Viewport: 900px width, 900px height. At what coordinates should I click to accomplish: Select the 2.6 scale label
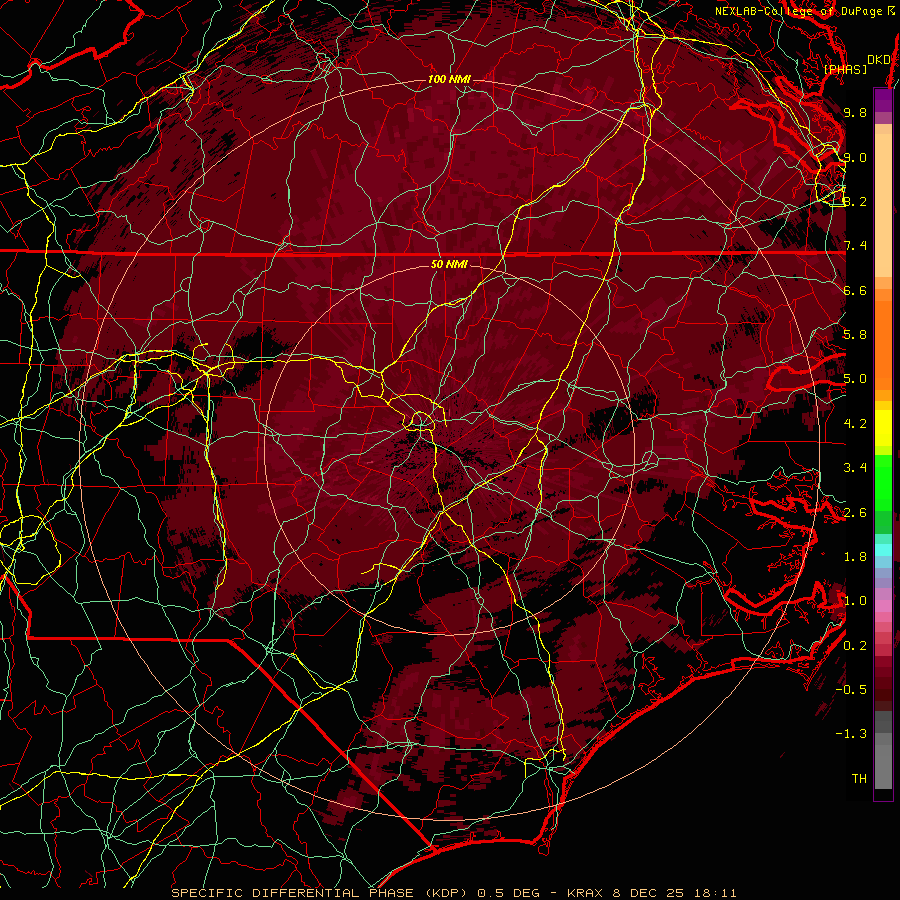click(855, 513)
